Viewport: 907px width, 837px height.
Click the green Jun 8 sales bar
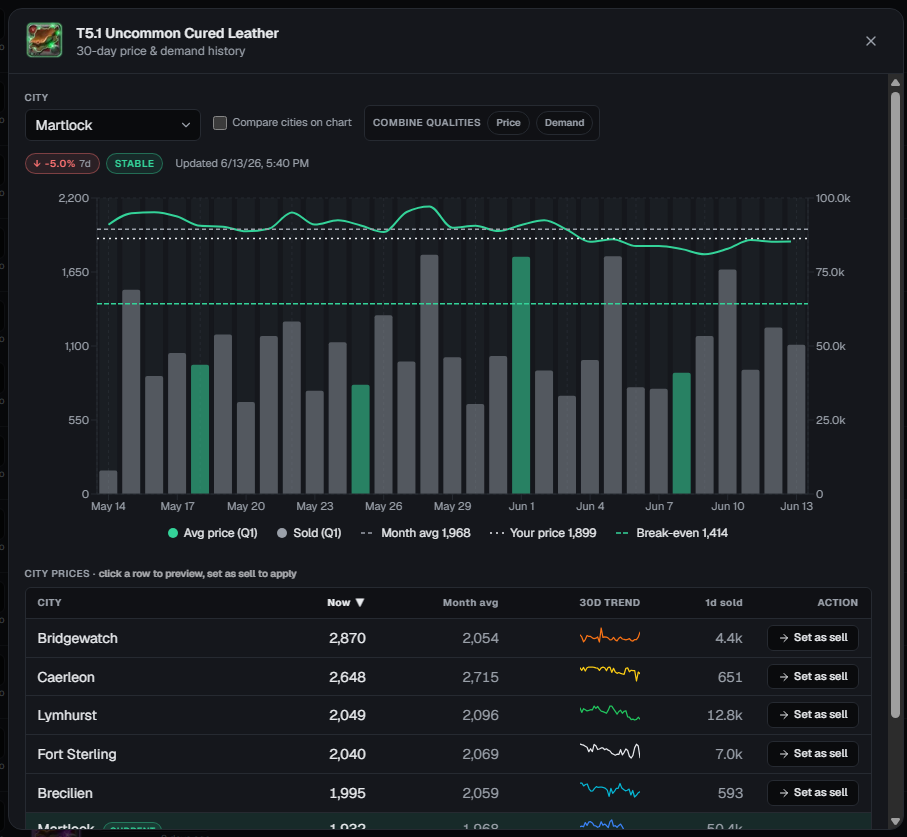681,433
